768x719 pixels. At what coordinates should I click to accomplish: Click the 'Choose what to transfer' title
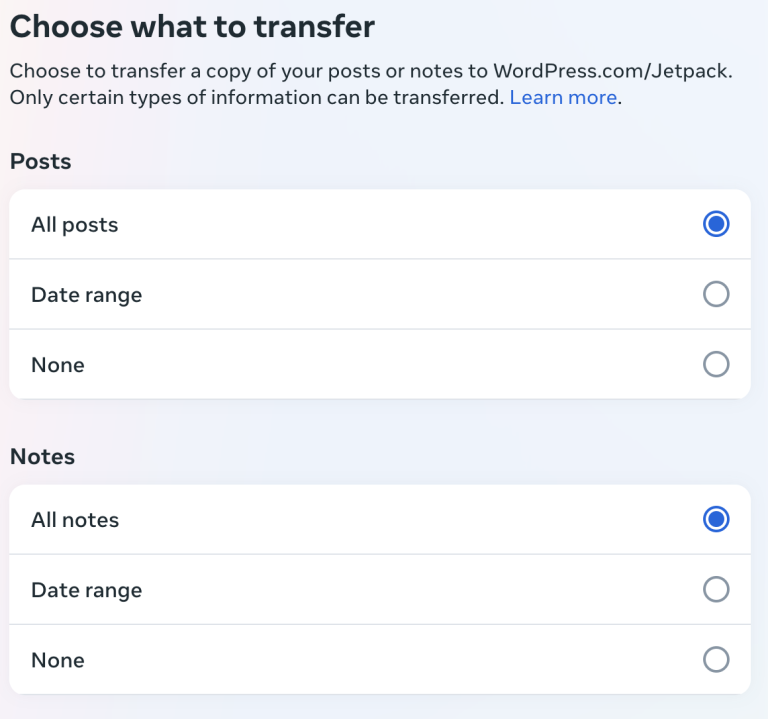pos(192,27)
